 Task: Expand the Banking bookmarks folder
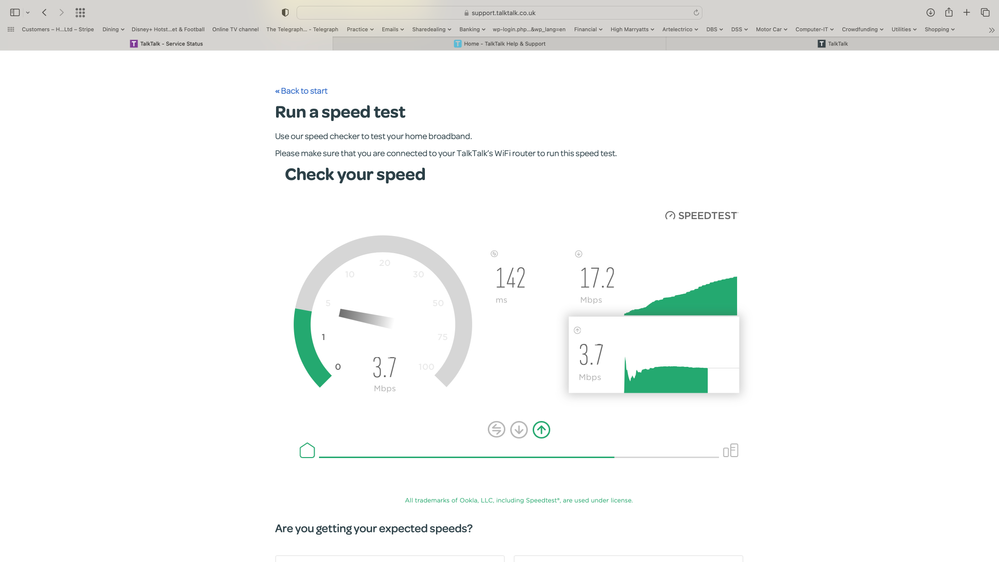coord(474,30)
